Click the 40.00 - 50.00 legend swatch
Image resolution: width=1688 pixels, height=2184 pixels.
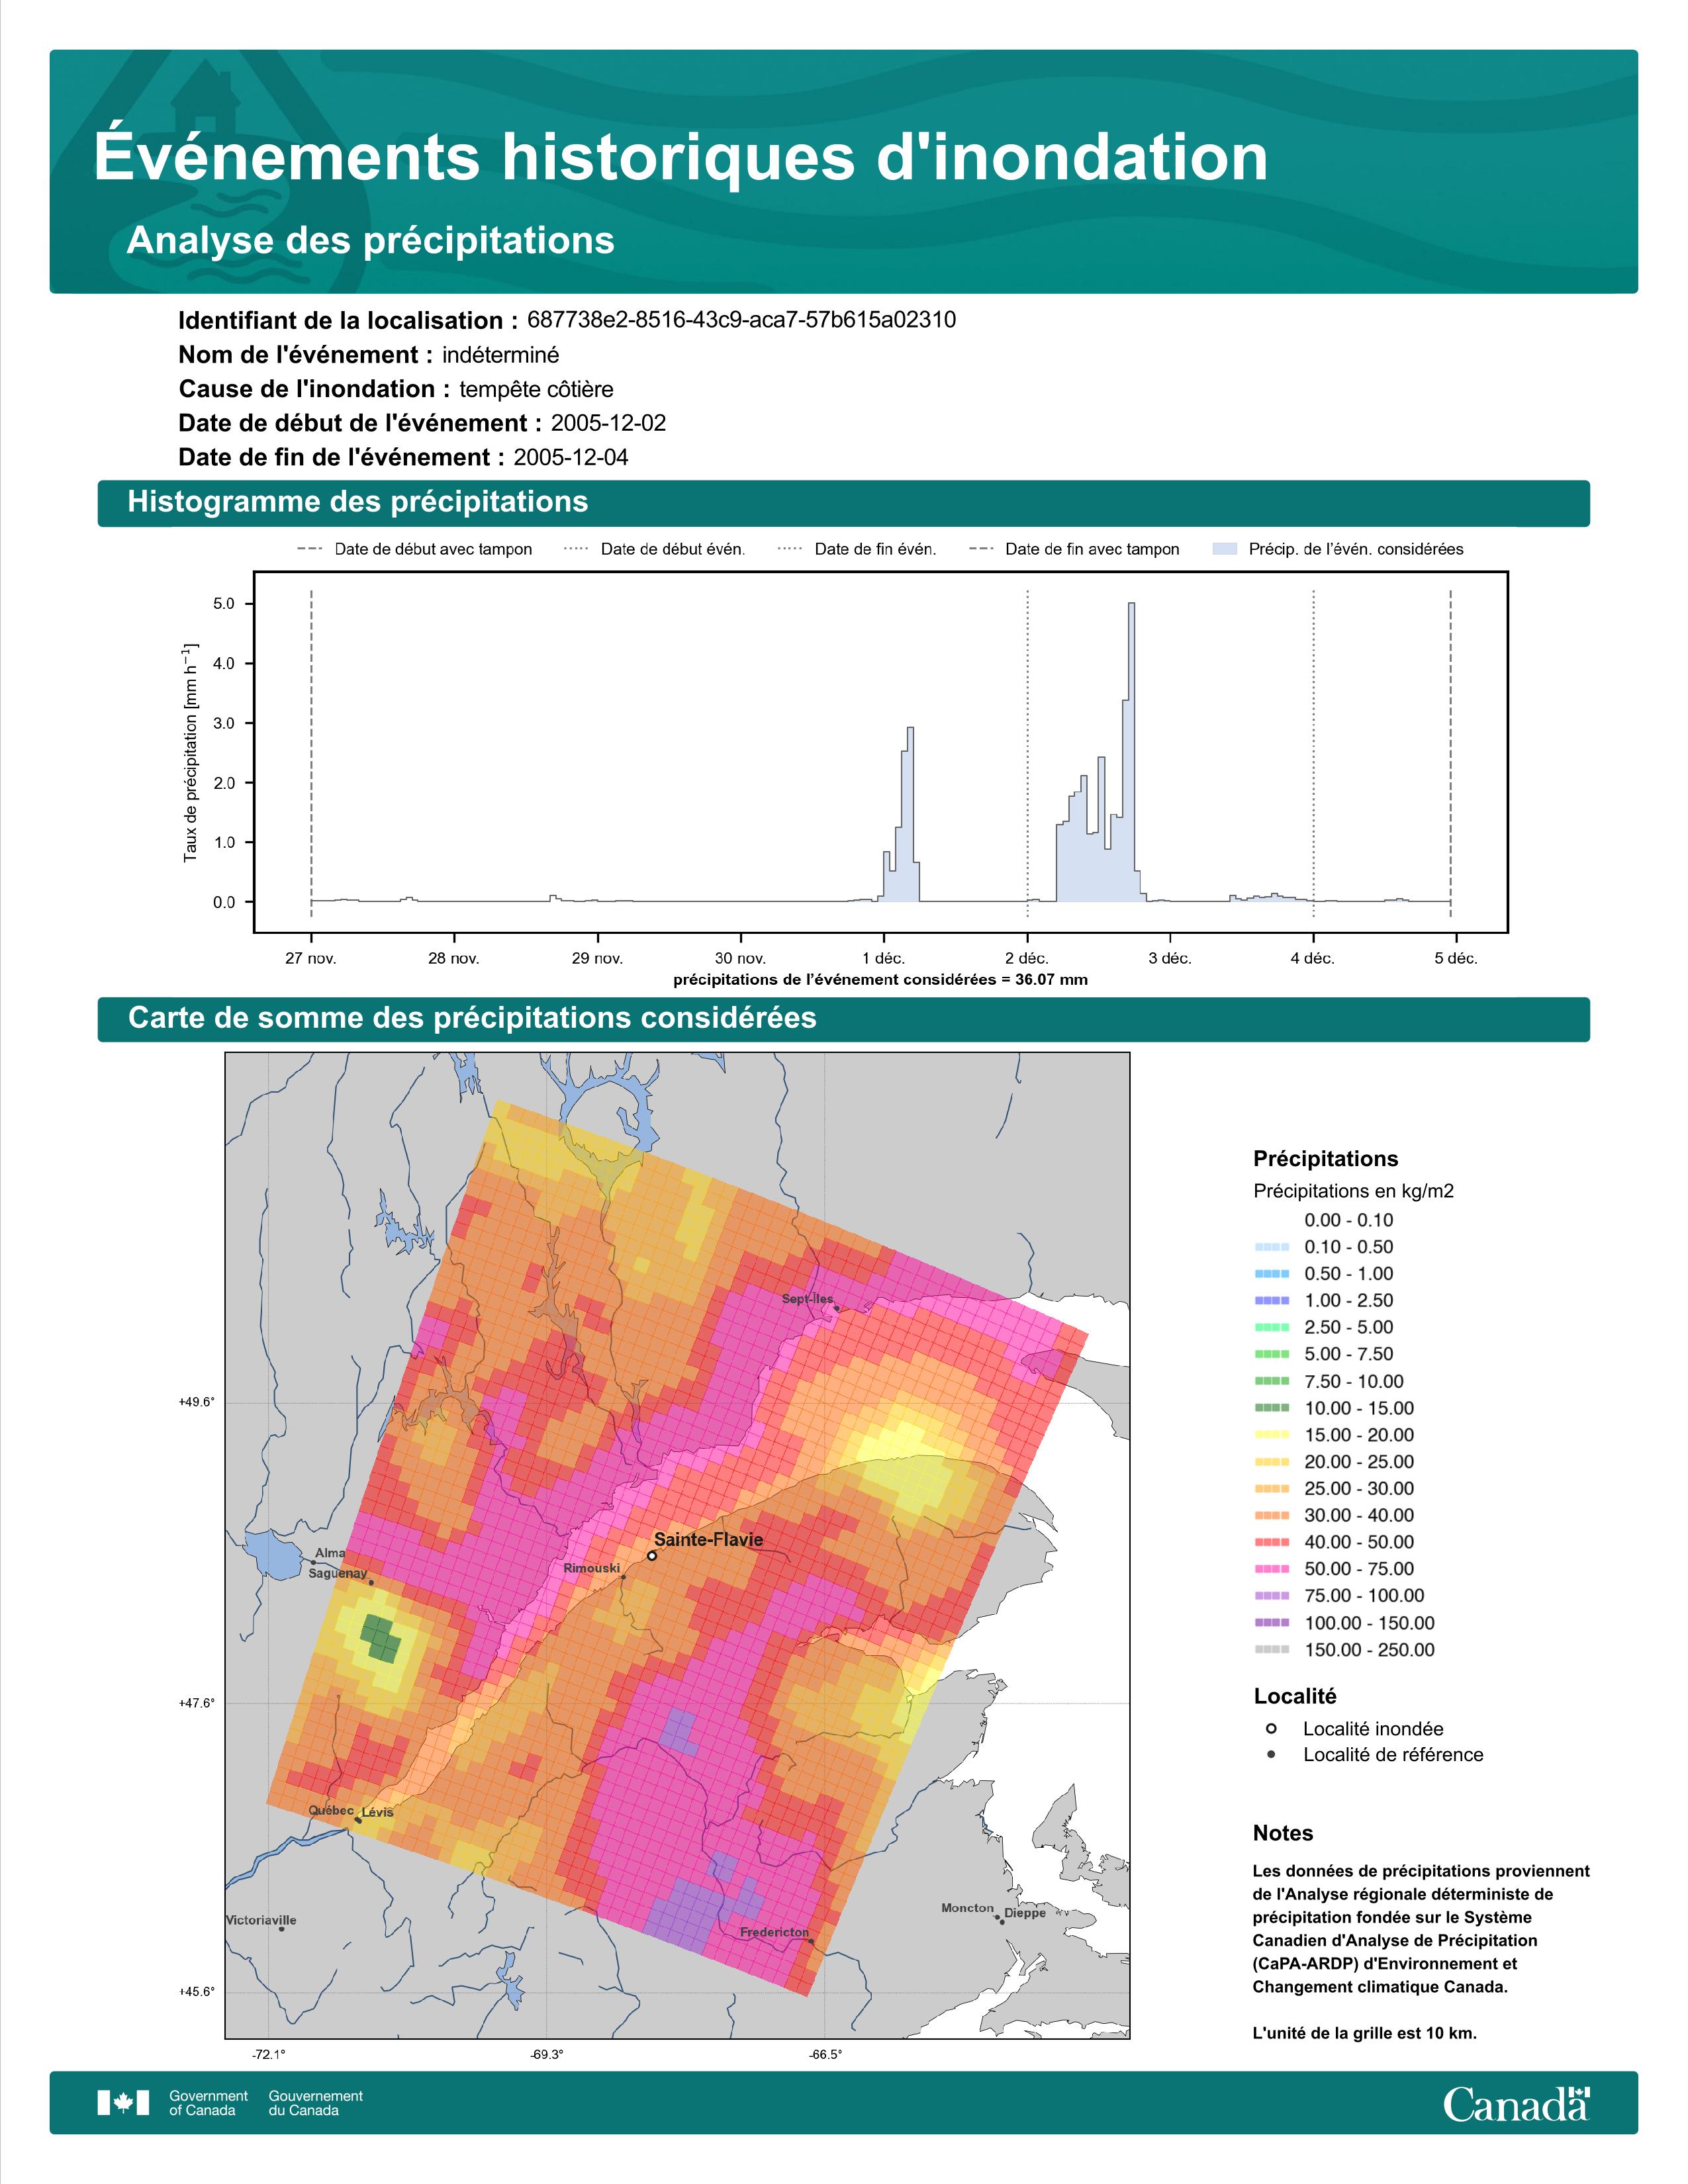[x=1271, y=1542]
